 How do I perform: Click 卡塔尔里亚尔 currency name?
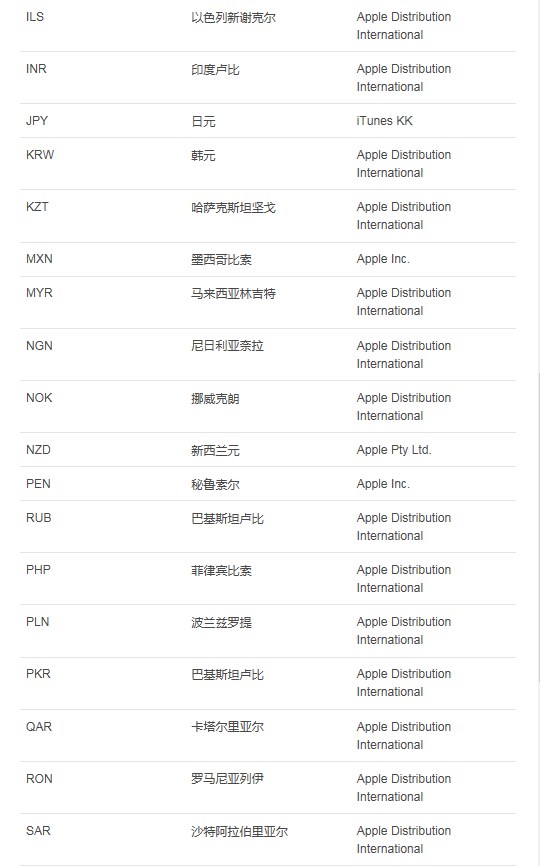(227, 727)
